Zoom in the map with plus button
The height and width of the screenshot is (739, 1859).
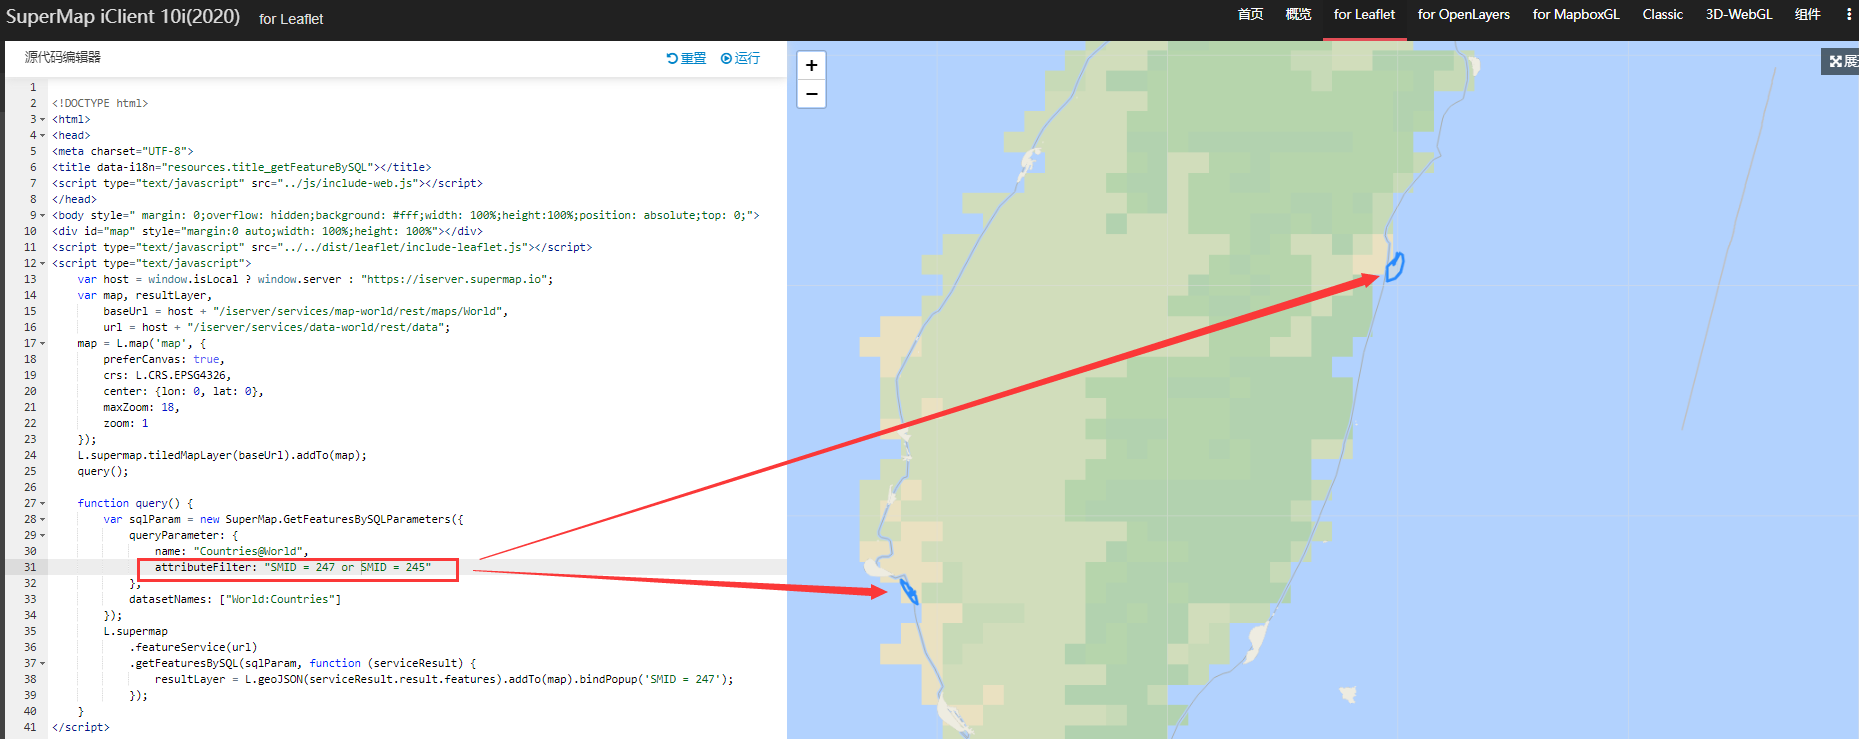click(811, 65)
